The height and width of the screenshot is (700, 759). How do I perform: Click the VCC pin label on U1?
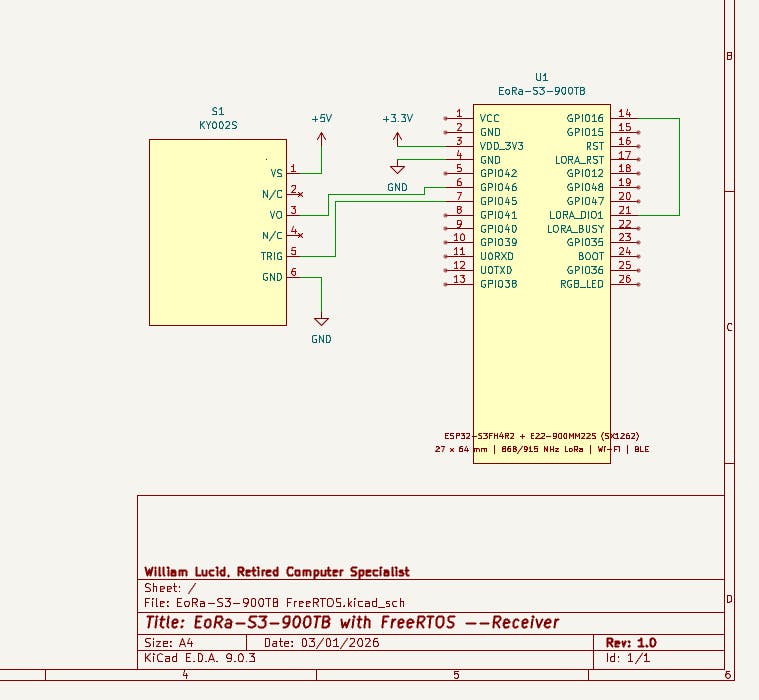[489, 118]
